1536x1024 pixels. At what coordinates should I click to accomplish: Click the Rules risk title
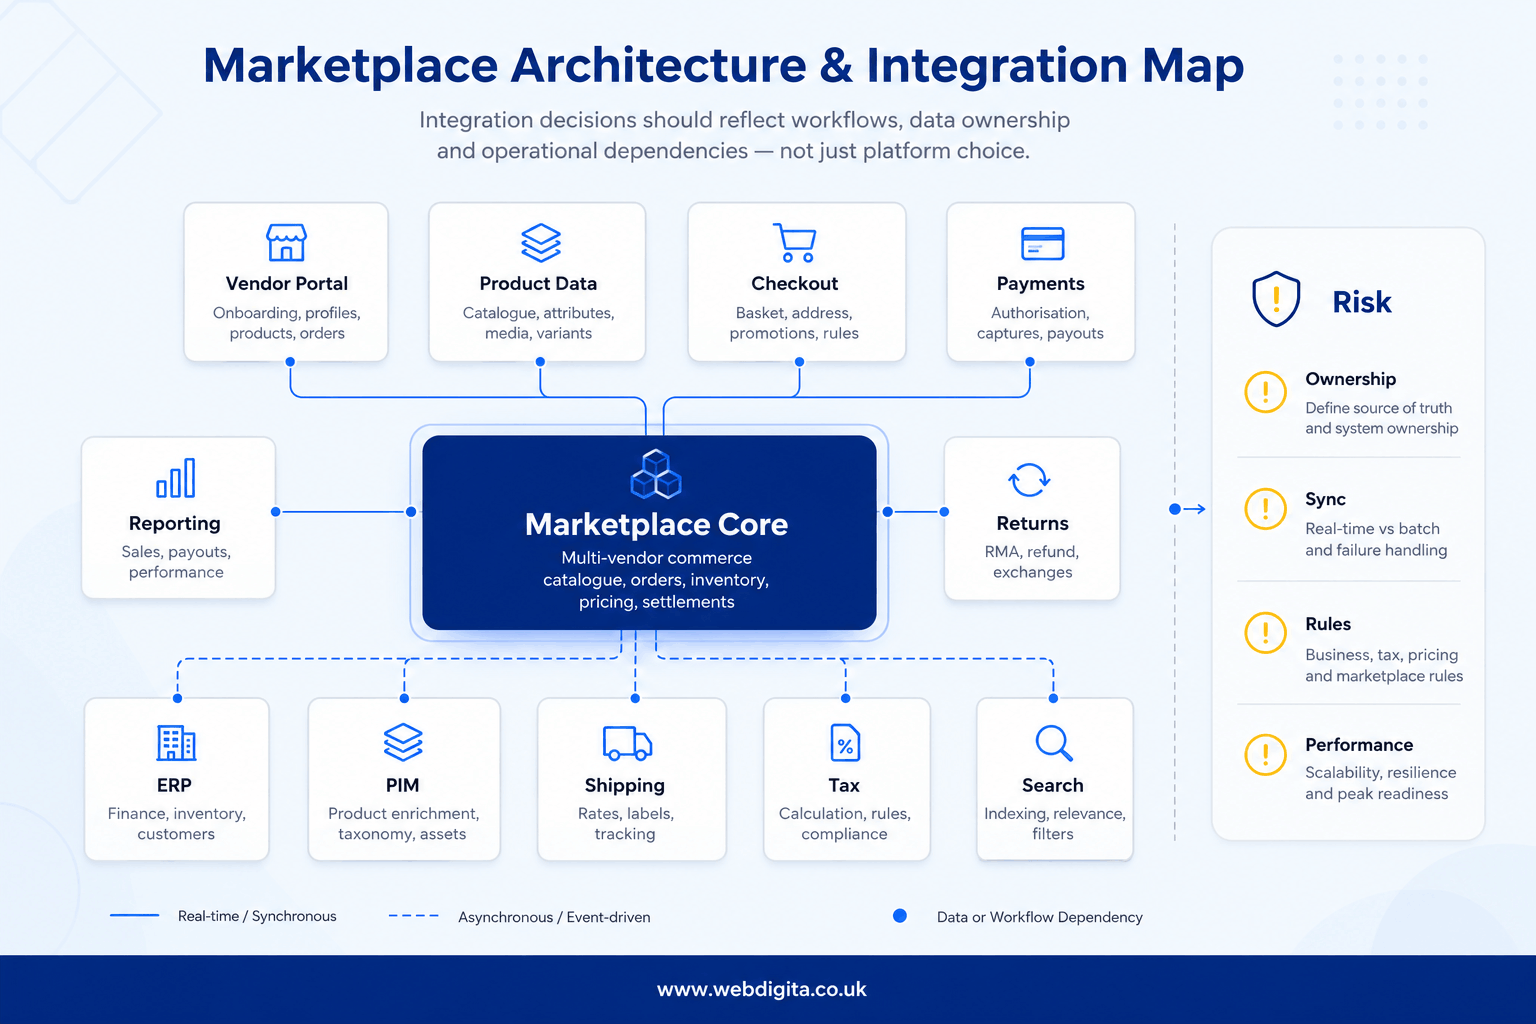(x=1328, y=624)
